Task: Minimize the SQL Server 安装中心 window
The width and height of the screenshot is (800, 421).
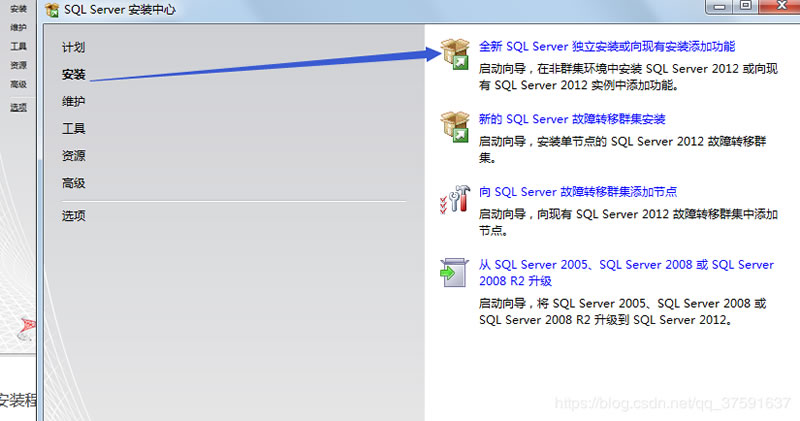Action: point(718,7)
